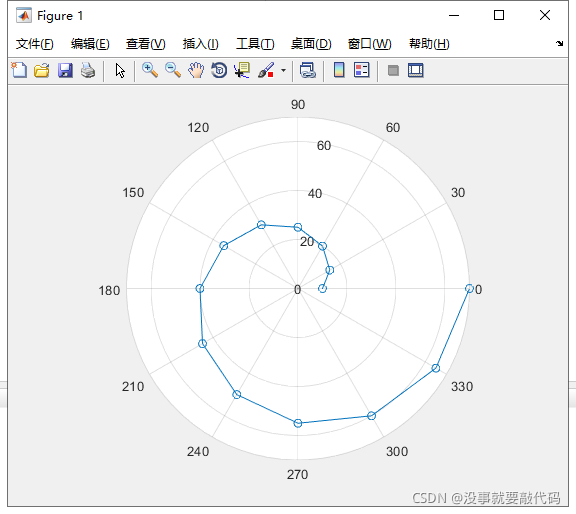This screenshot has height=514, width=576.
Task: Click the Figure 1 title text
Action: 60,15
